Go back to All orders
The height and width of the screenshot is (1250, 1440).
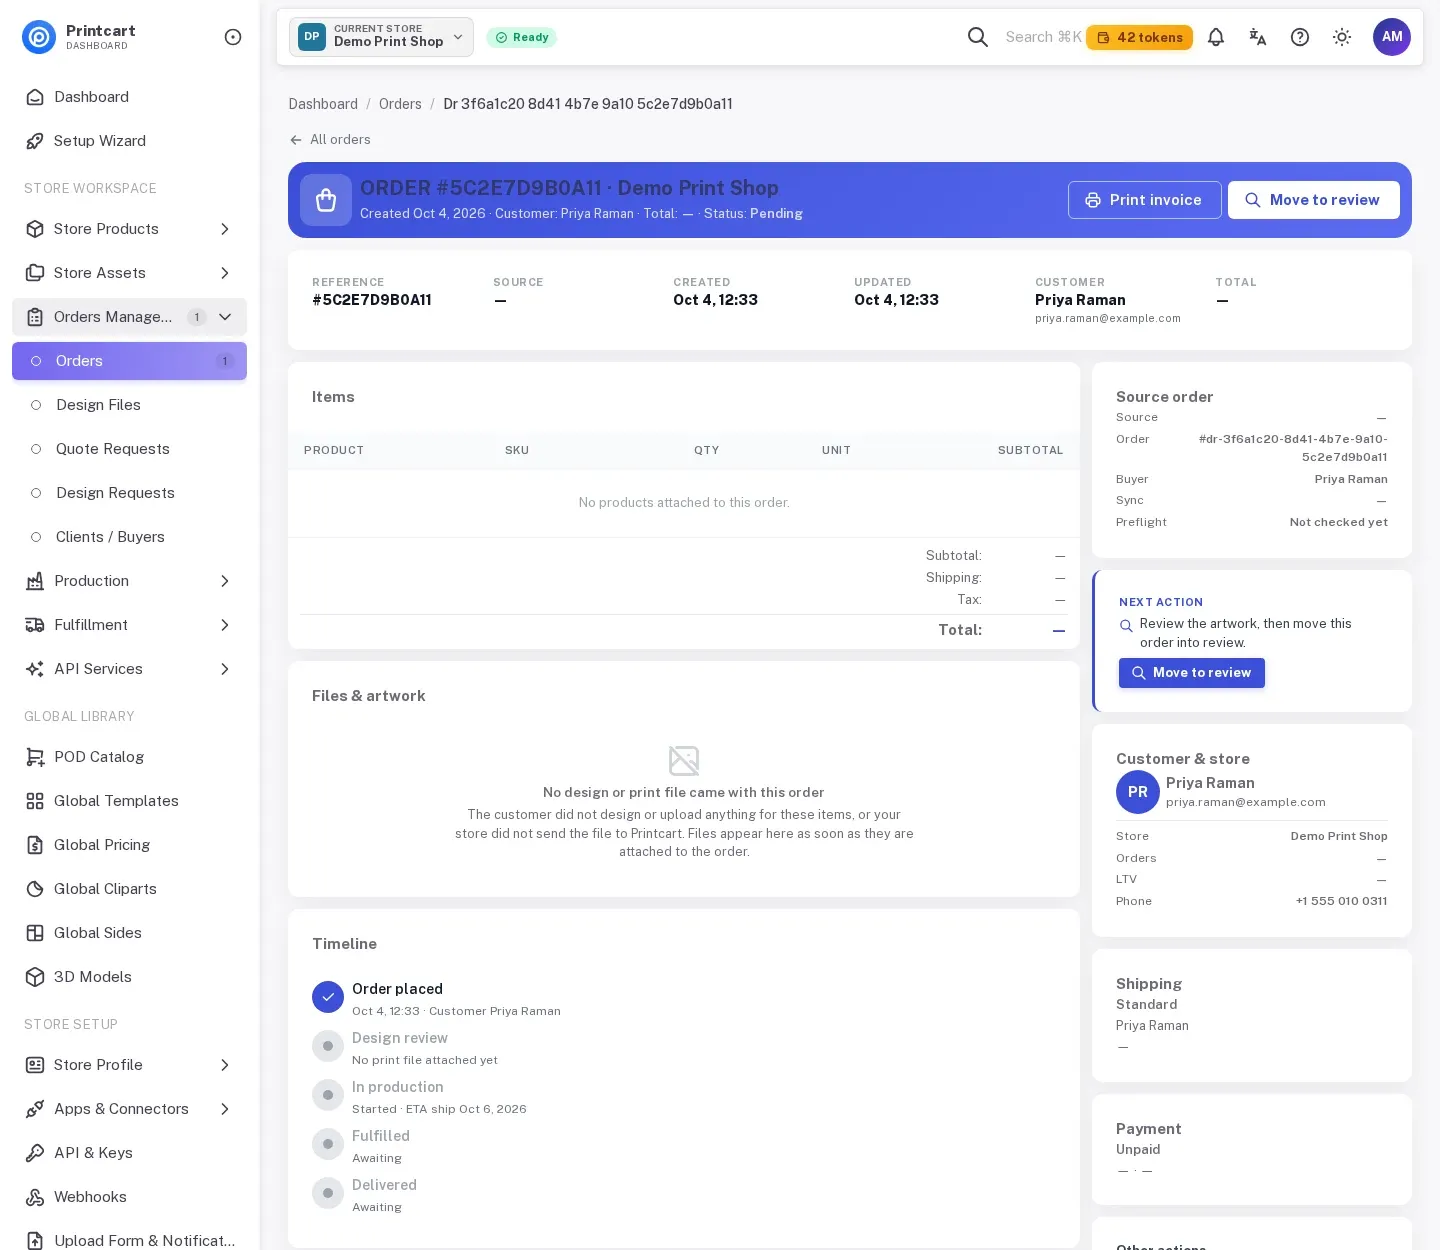coord(330,140)
